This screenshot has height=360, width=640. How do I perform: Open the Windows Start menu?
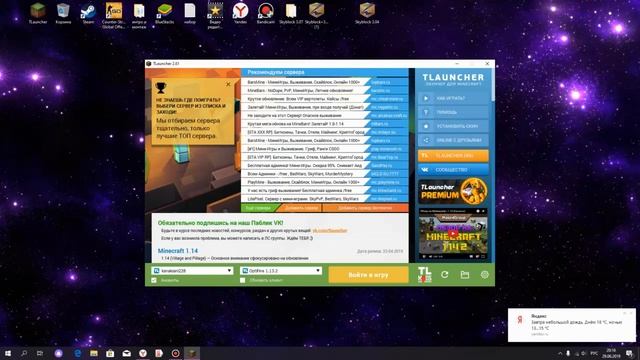7,353
